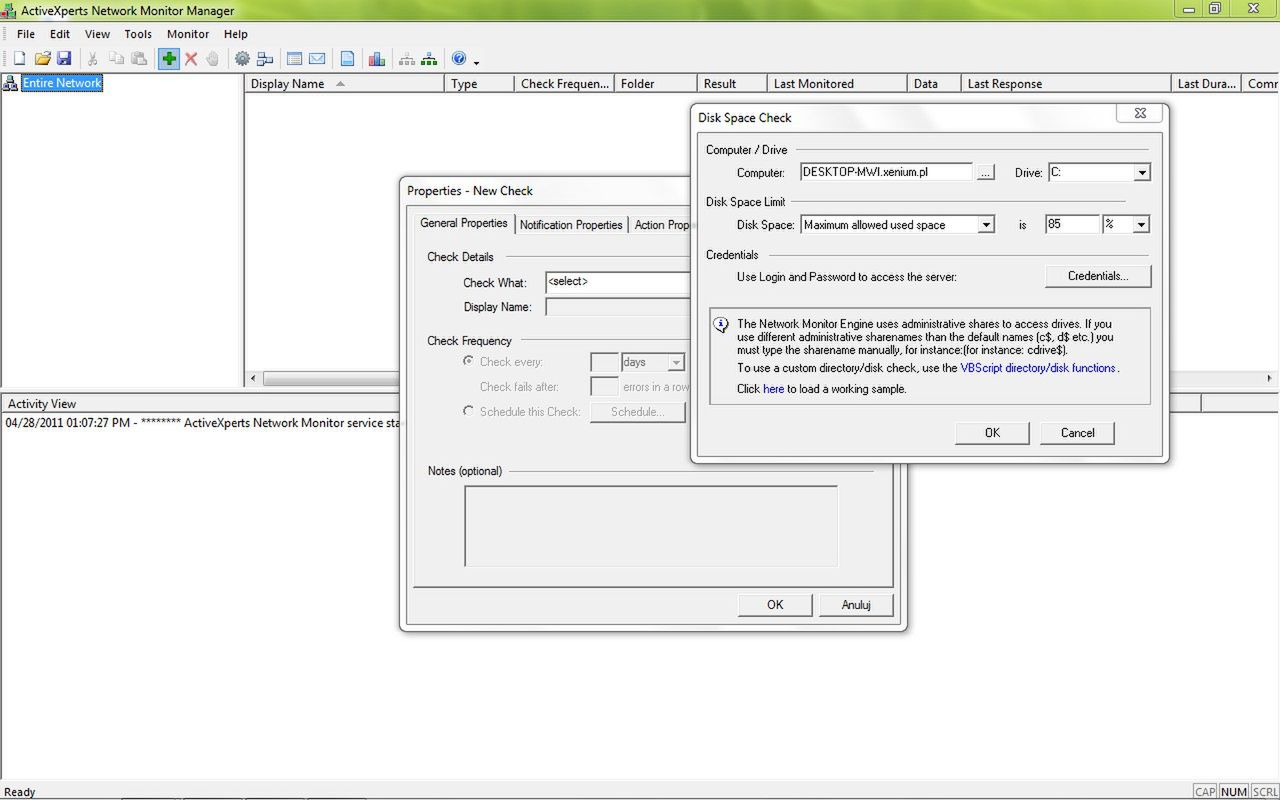Click OK in Disk Space Check dialog

[992, 433]
